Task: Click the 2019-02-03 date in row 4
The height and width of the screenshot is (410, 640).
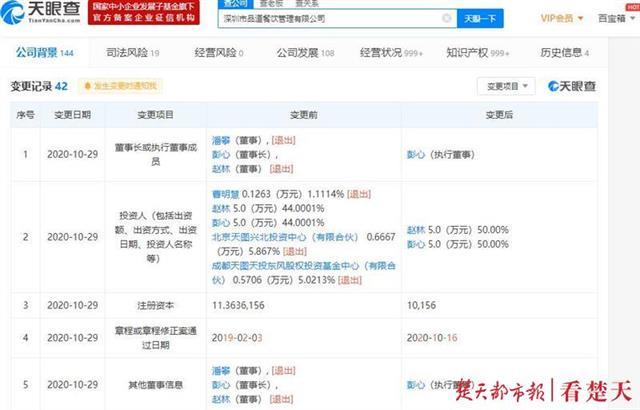Action: point(237,338)
